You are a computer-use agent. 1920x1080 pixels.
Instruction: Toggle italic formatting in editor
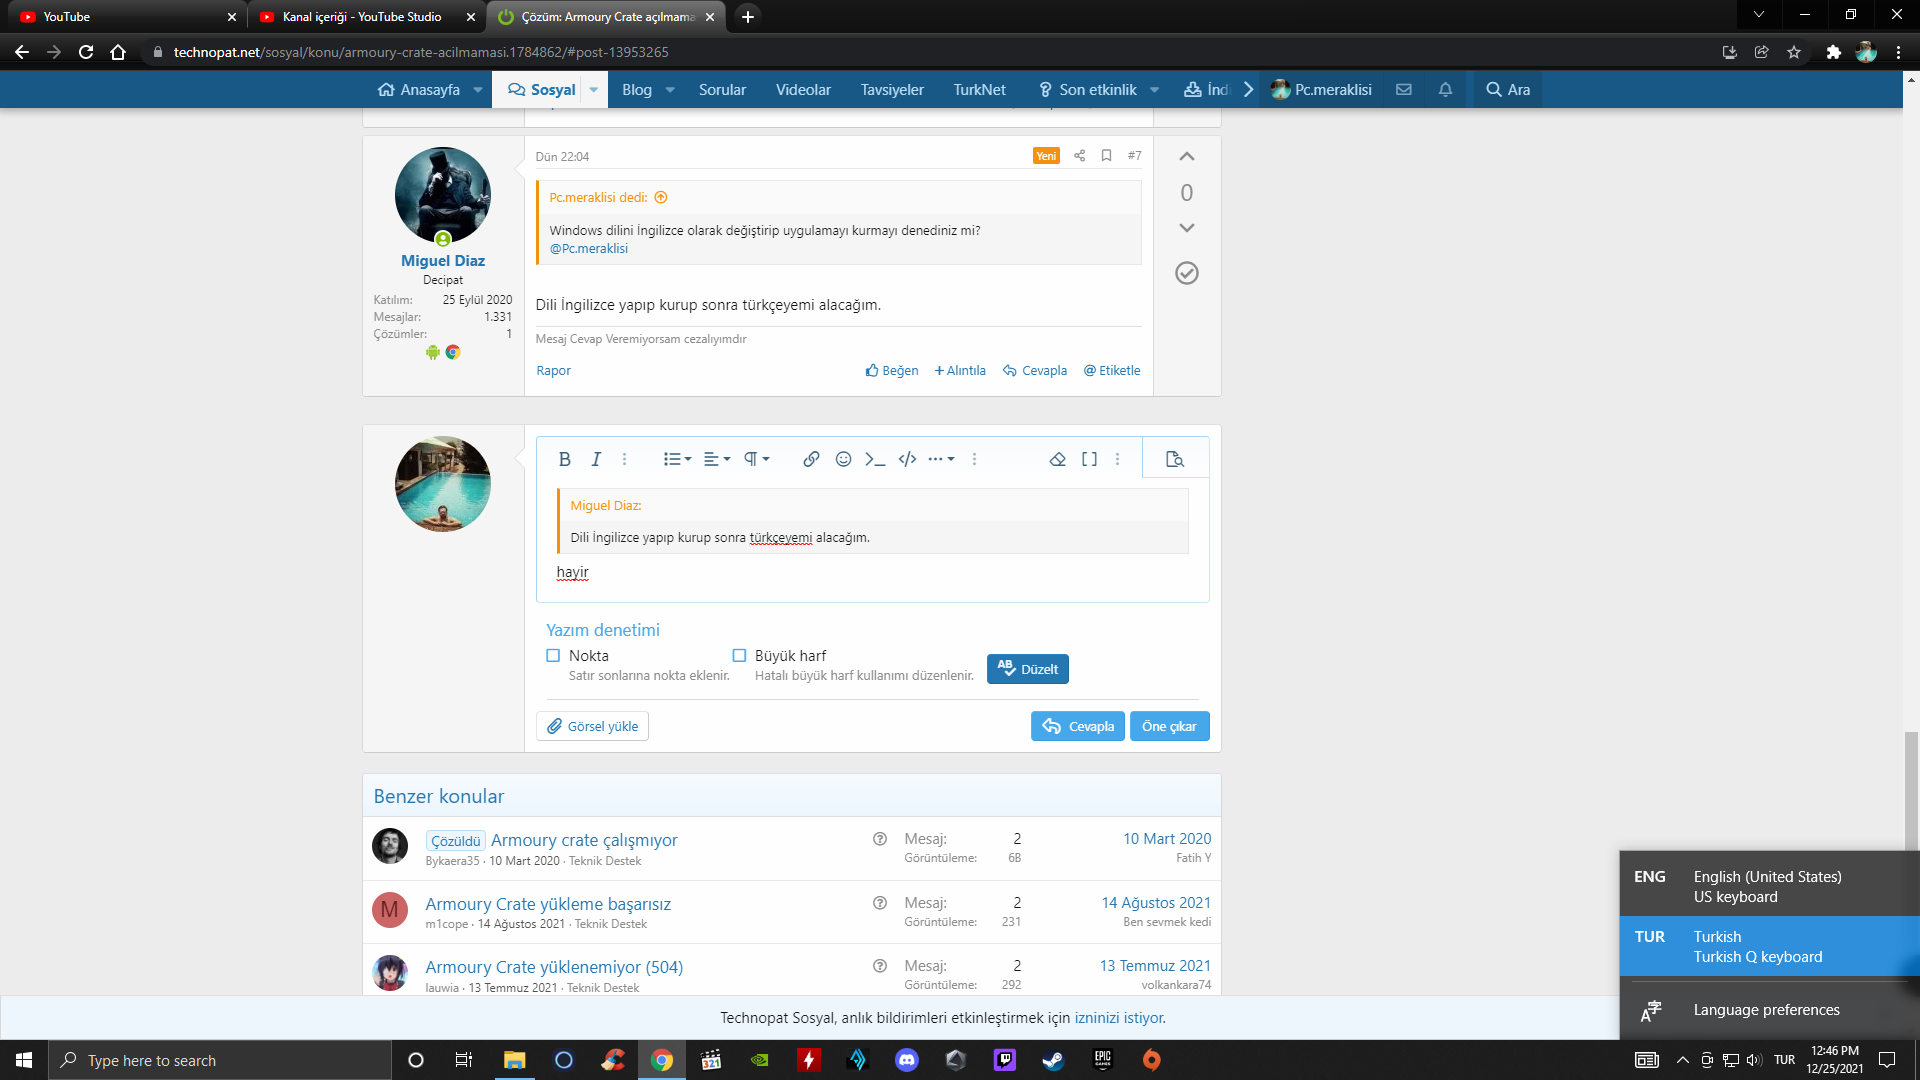coord(596,459)
